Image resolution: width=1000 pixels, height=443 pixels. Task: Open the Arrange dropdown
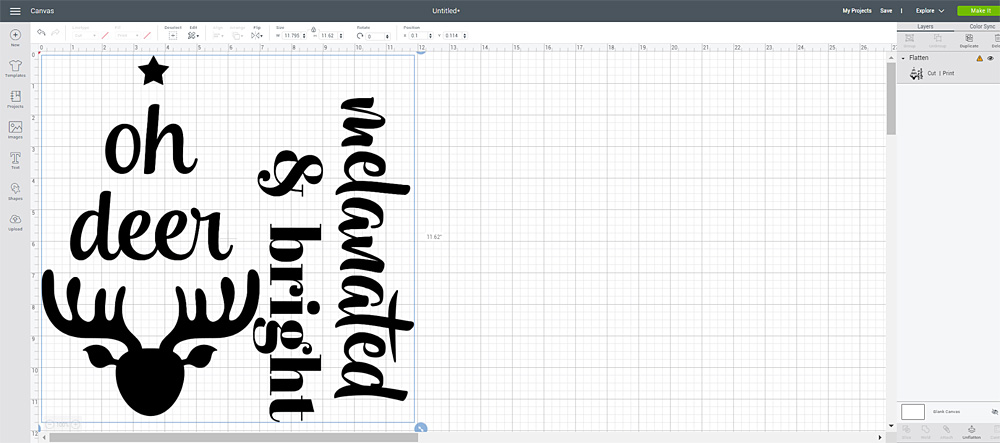(x=238, y=33)
